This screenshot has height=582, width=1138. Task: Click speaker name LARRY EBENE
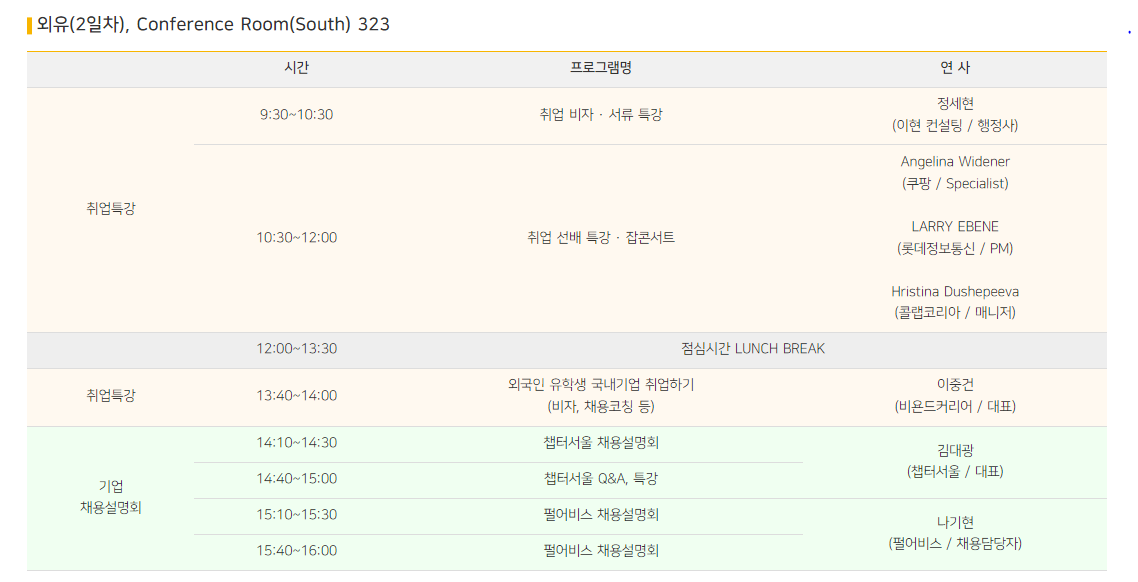coord(955,227)
